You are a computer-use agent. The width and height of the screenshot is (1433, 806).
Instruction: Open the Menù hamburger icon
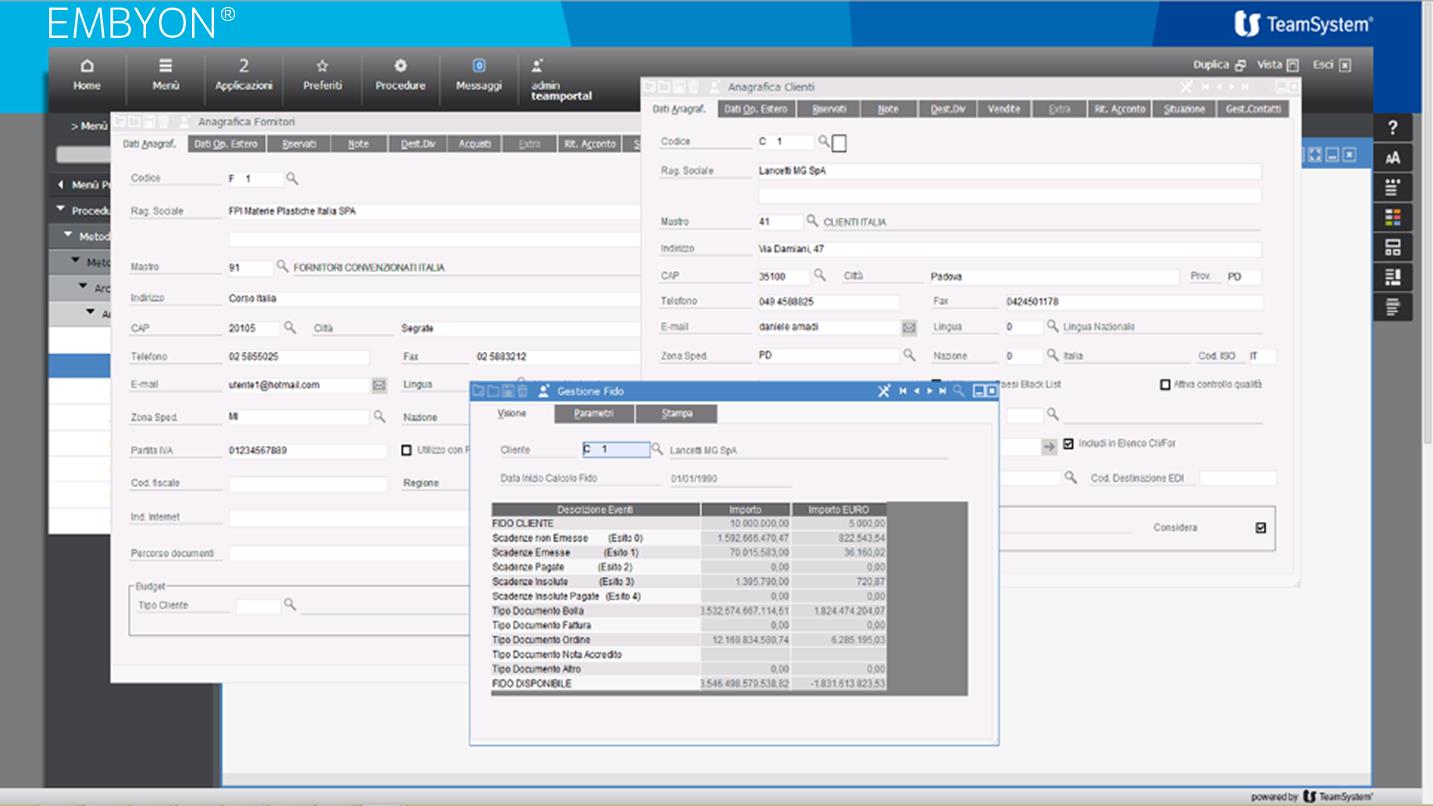pyautogui.click(x=166, y=75)
